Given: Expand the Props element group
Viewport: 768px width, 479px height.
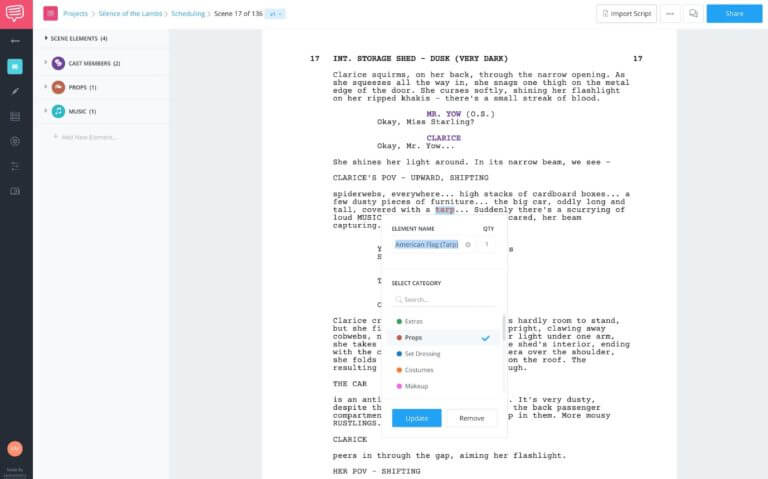Looking at the screenshot, I should pos(45,87).
